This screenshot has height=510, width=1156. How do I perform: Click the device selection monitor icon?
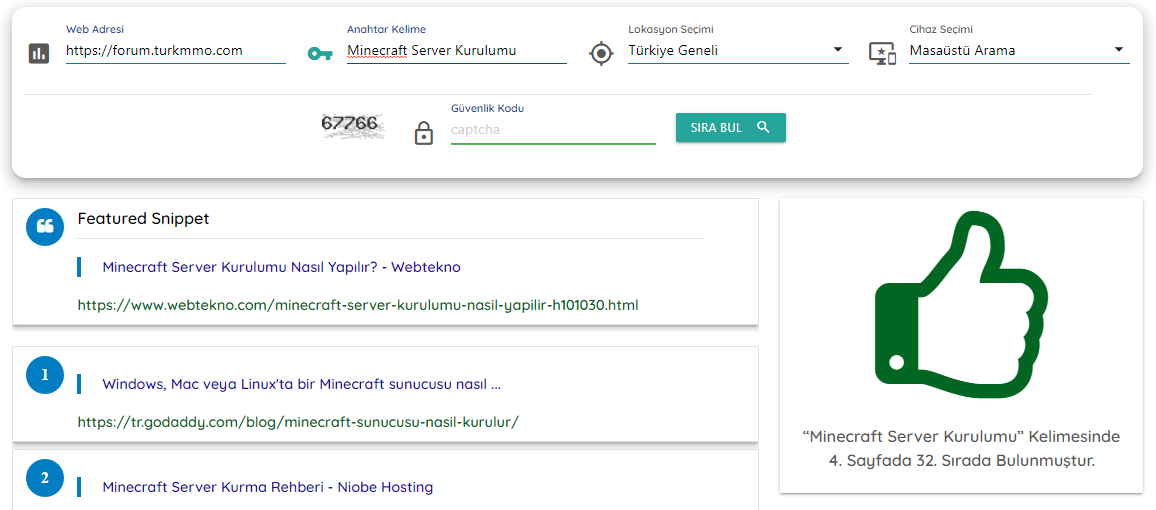(882, 54)
